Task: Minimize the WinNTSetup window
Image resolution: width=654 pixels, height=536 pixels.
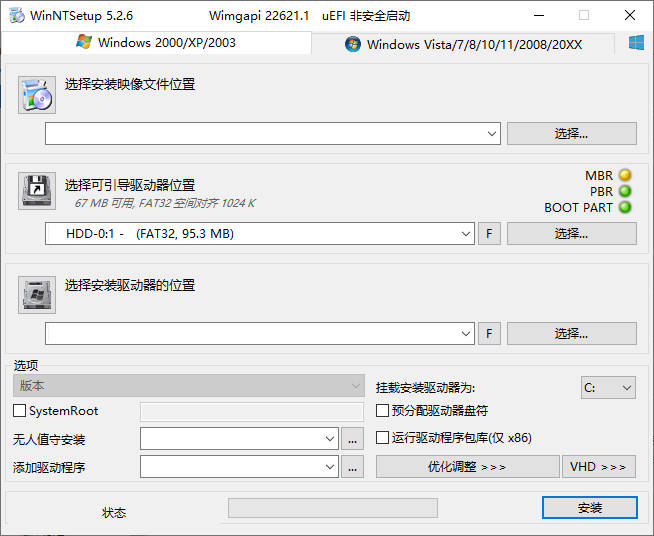Action: tap(539, 15)
